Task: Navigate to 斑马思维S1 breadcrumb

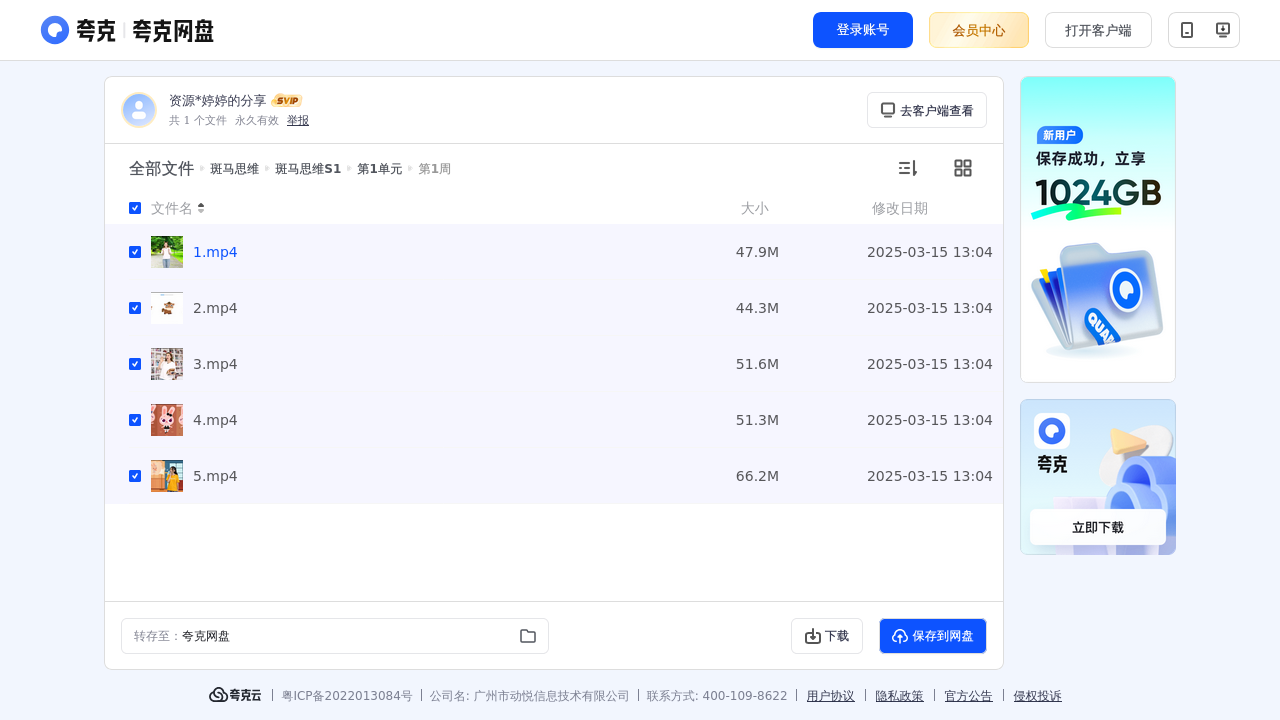Action: pyautogui.click(x=308, y=169)
